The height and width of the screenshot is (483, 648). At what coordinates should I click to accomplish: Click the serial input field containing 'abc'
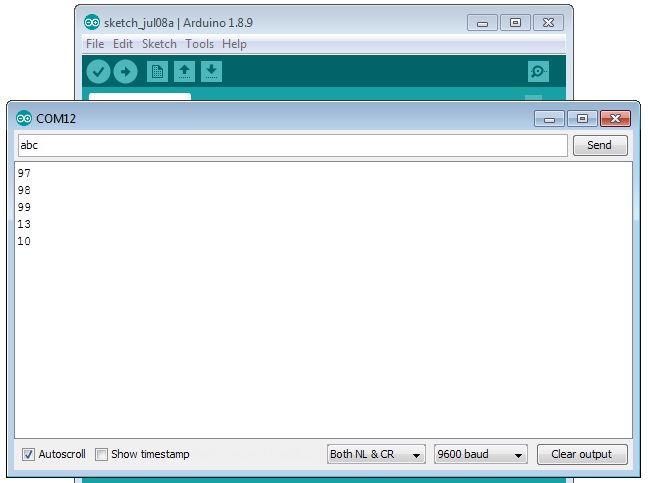tap(293, 145)
